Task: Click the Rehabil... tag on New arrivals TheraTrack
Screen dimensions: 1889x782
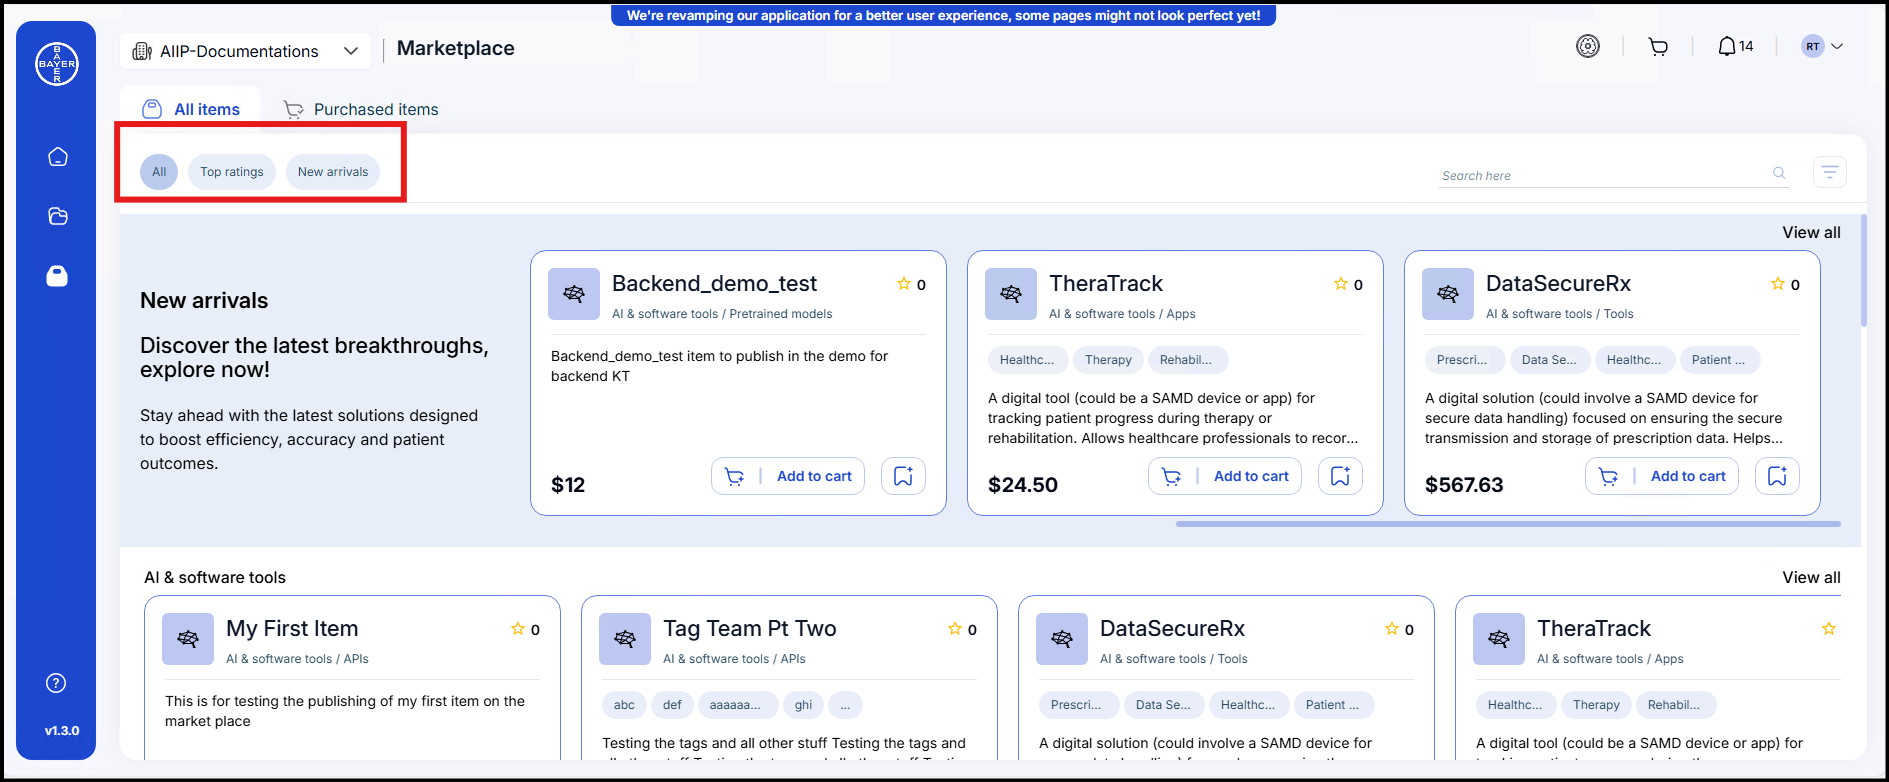Action: [x=1186, y=360]
